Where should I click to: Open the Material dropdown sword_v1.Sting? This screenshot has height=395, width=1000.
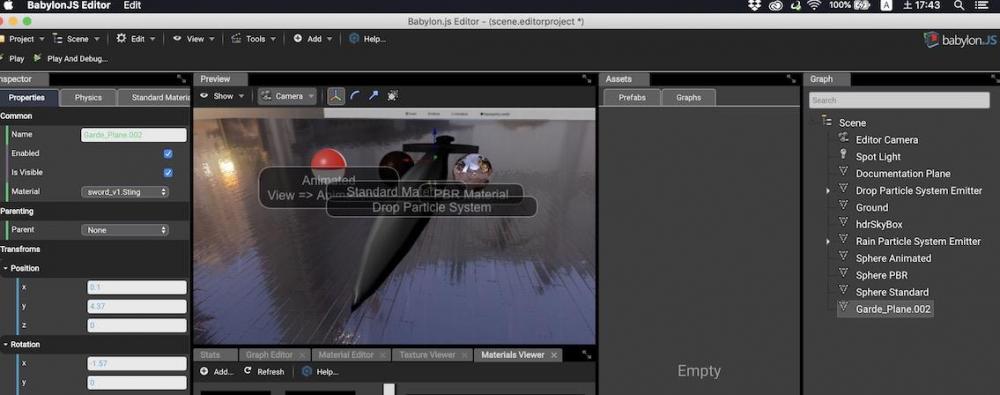[125, 191]
